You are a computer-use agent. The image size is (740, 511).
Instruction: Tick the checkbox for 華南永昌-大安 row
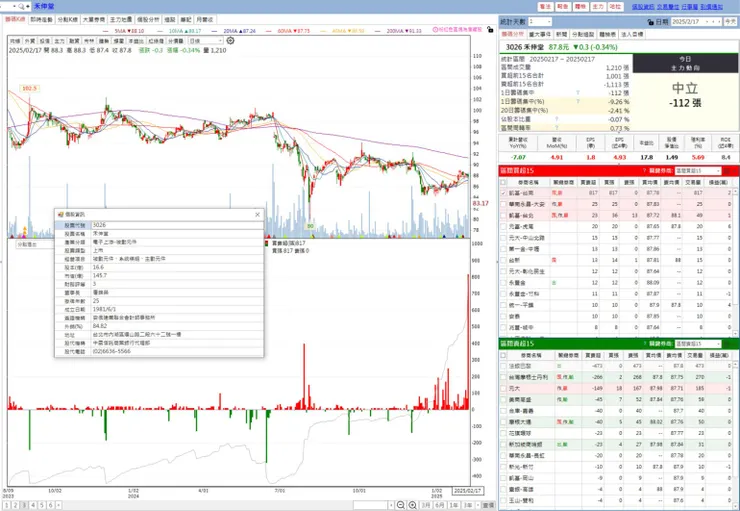[x=504, y=204]
